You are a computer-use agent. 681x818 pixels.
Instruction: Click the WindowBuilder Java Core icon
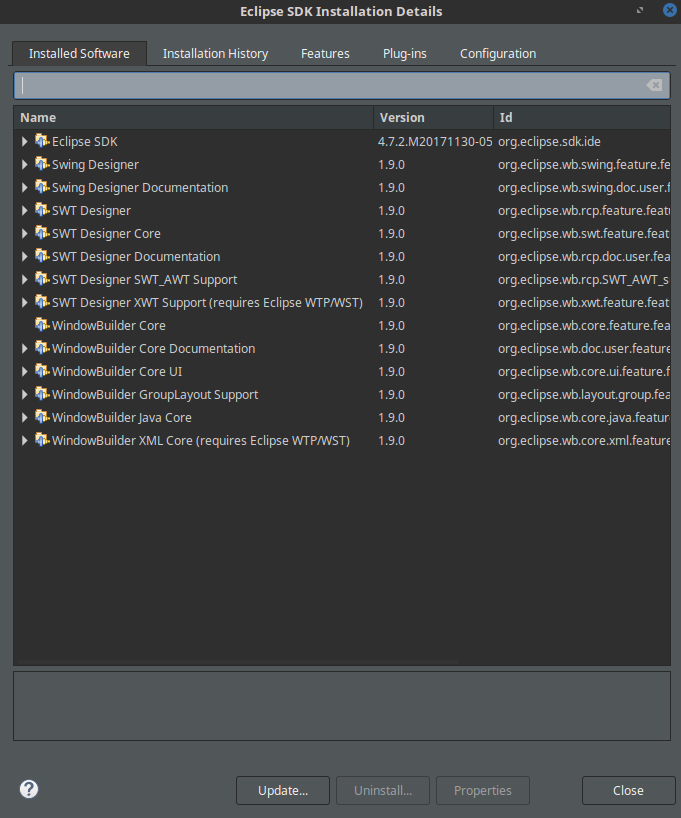42,416
